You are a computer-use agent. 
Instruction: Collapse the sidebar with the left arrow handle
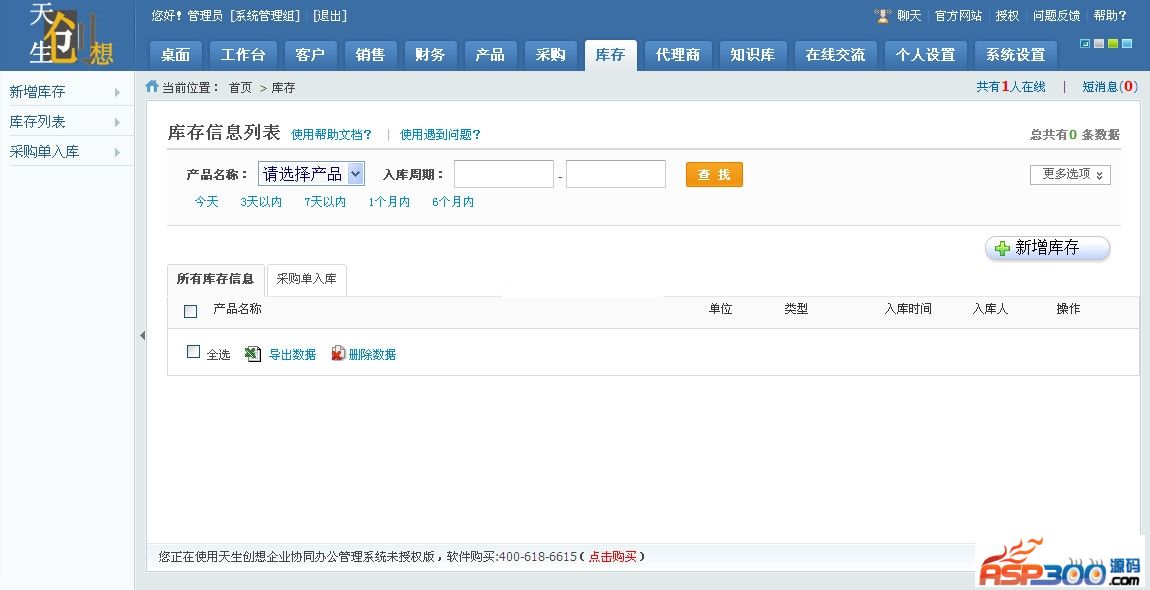tap(141, 336)
